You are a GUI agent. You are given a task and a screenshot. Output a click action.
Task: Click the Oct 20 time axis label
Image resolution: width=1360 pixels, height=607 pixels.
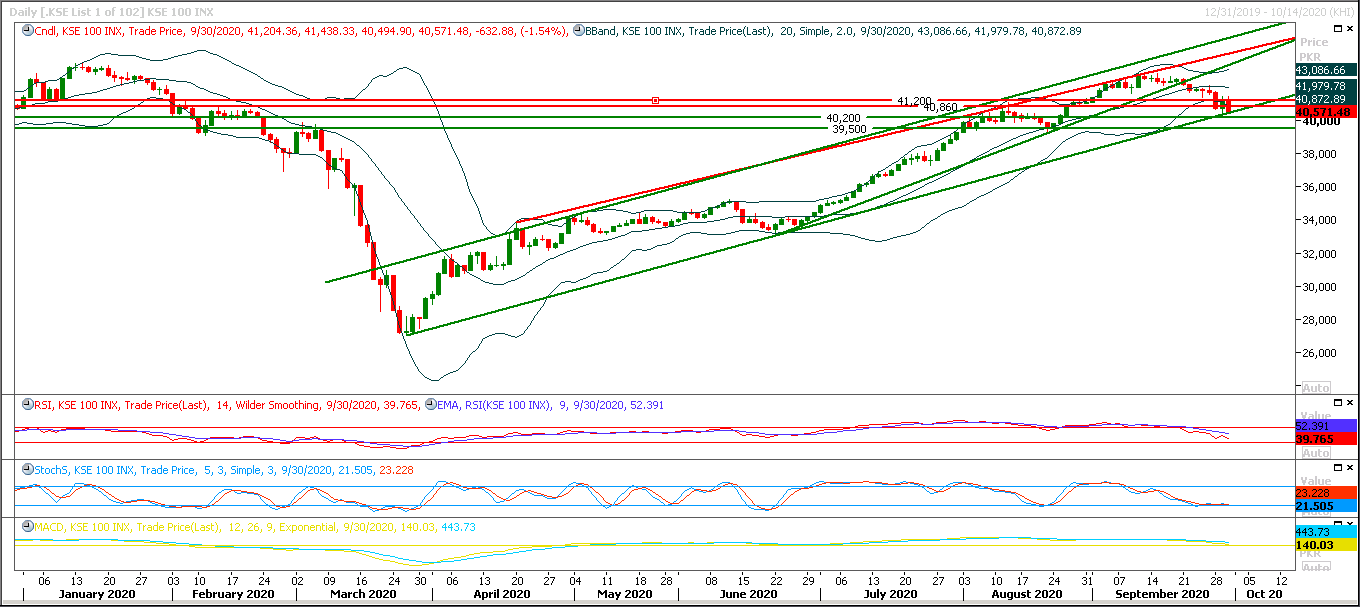coord(1263,594)
